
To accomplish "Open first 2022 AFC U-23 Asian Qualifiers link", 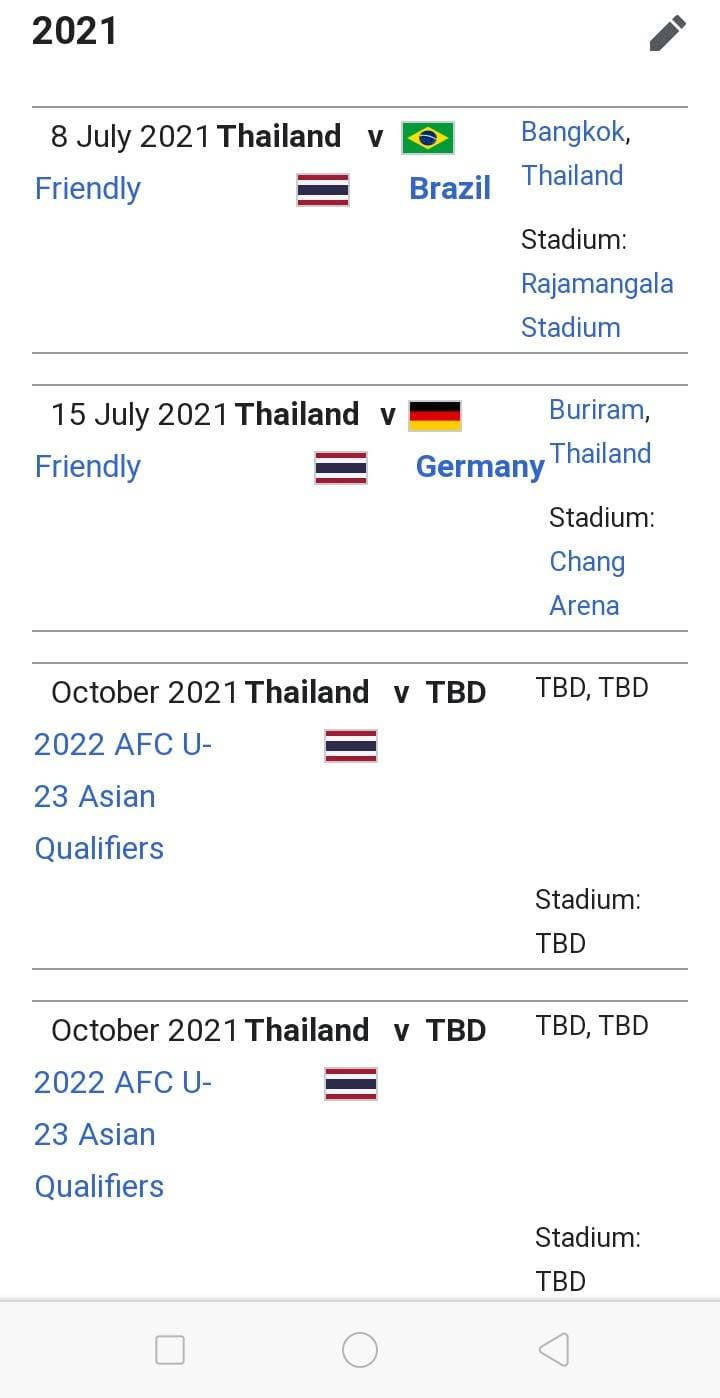I will tap(123, 796).
